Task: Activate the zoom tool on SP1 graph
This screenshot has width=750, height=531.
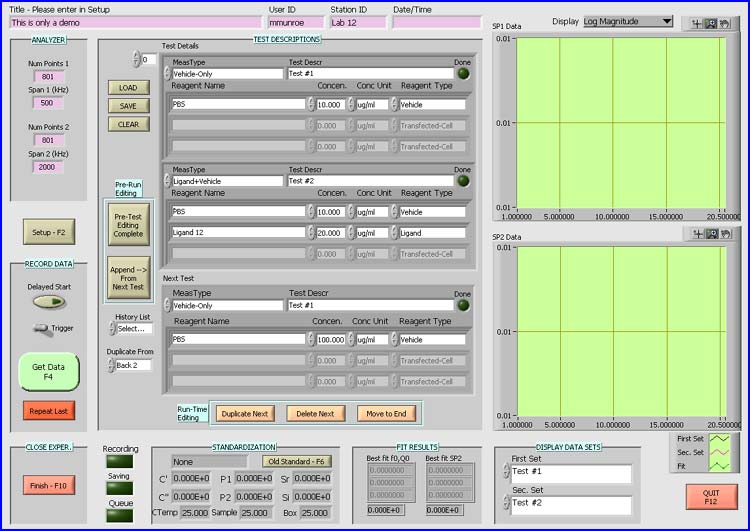Action: coord(711,23)
